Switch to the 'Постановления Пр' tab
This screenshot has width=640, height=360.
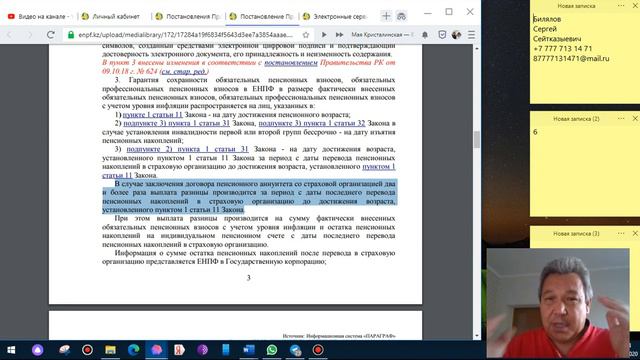[x=189, y=16]
